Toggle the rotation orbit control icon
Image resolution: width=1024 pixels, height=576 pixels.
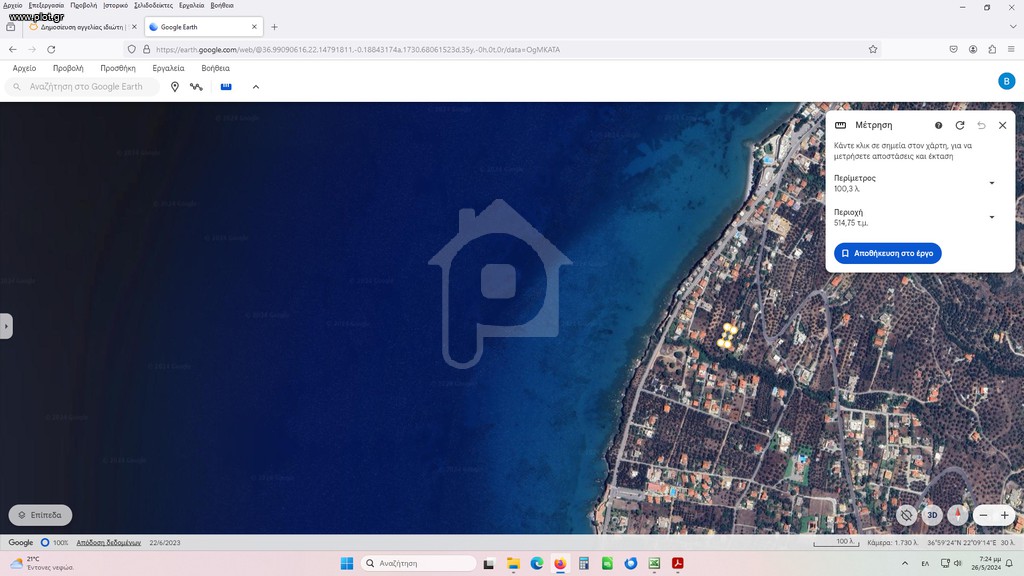(x=906, y=515)
